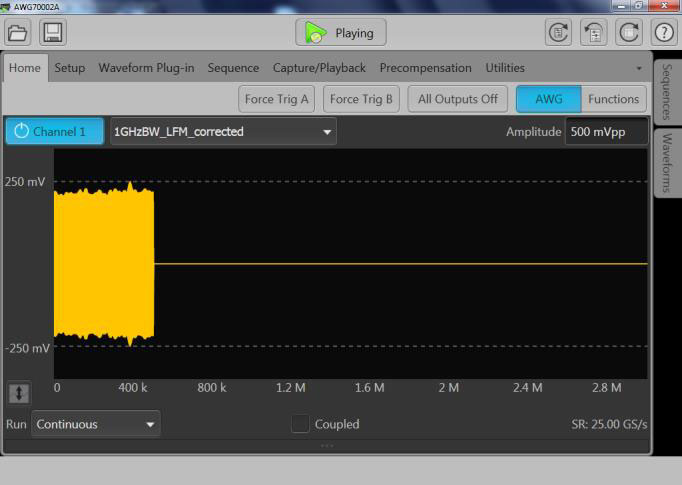Viewport: 682px width, 485px height.
Task: Open the Setup tab
Action: pyautogui.click(x=70, y=68)
